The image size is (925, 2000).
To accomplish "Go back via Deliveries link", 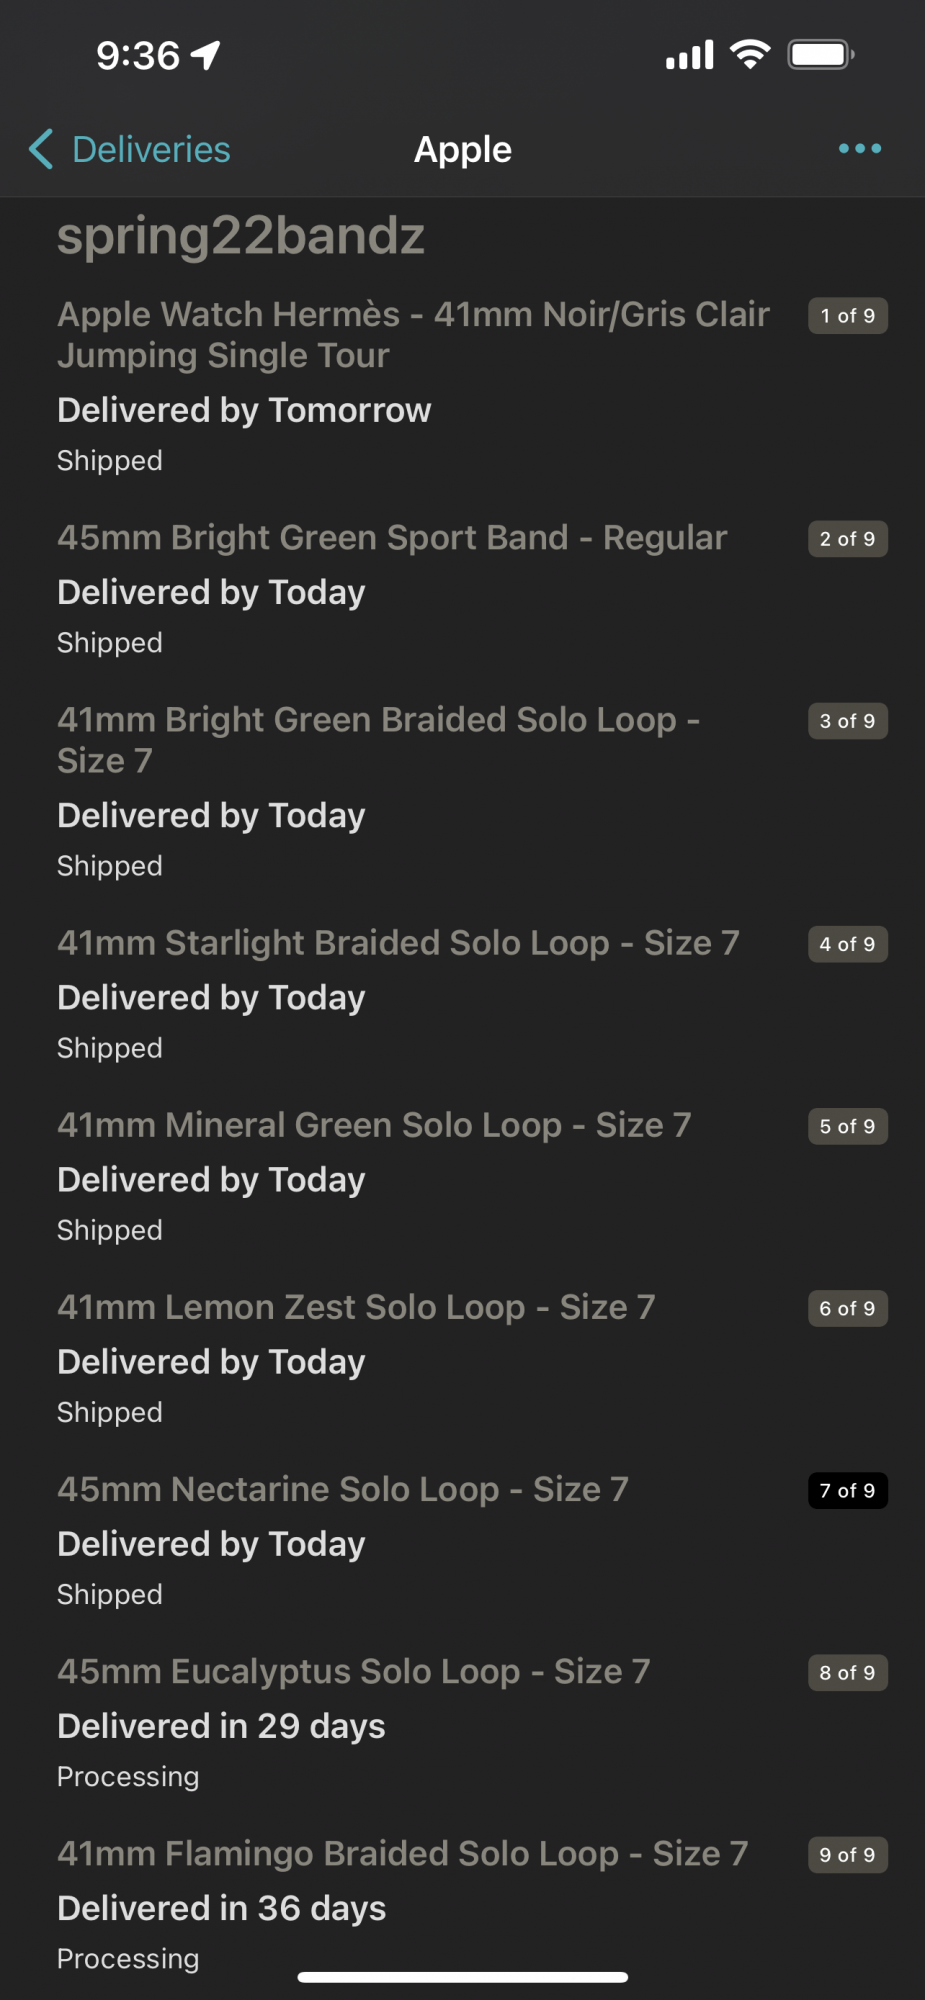I will (x=151, y=149).
